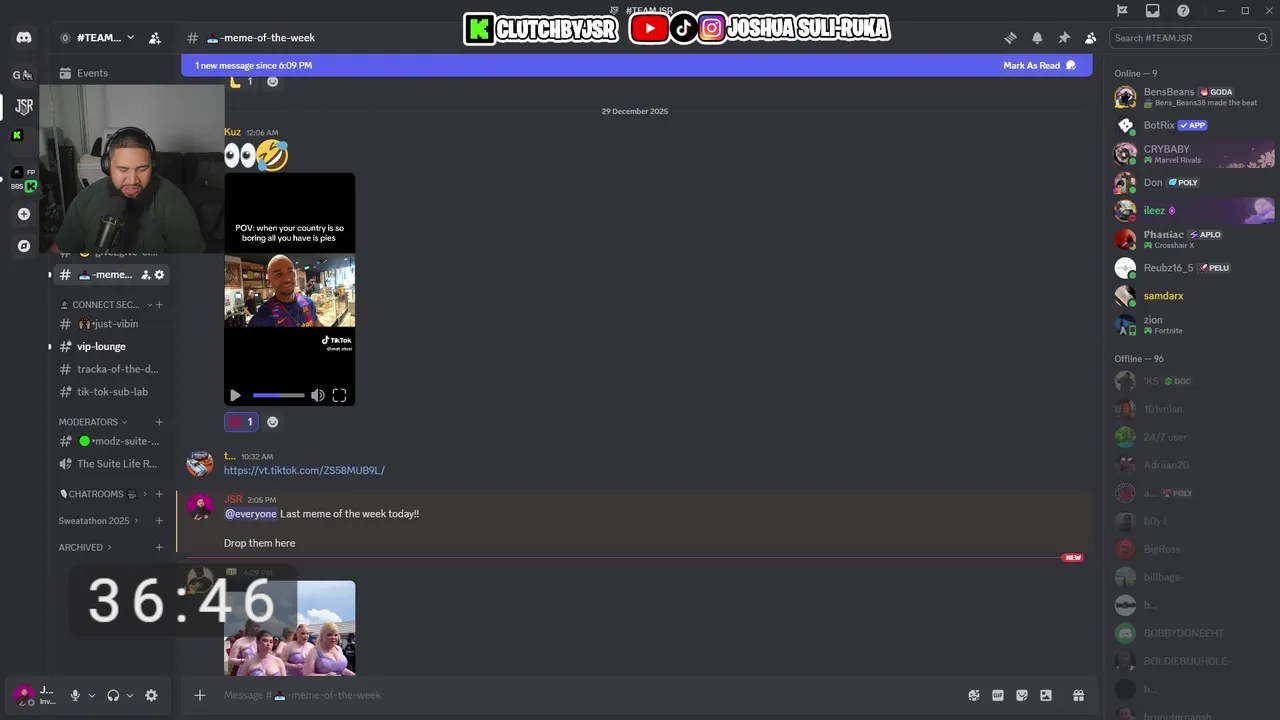Image resolution: width=1280 pixels, height=720 pixels.
Task: Open the JSR server icon
Action: (x=24, y=106)
